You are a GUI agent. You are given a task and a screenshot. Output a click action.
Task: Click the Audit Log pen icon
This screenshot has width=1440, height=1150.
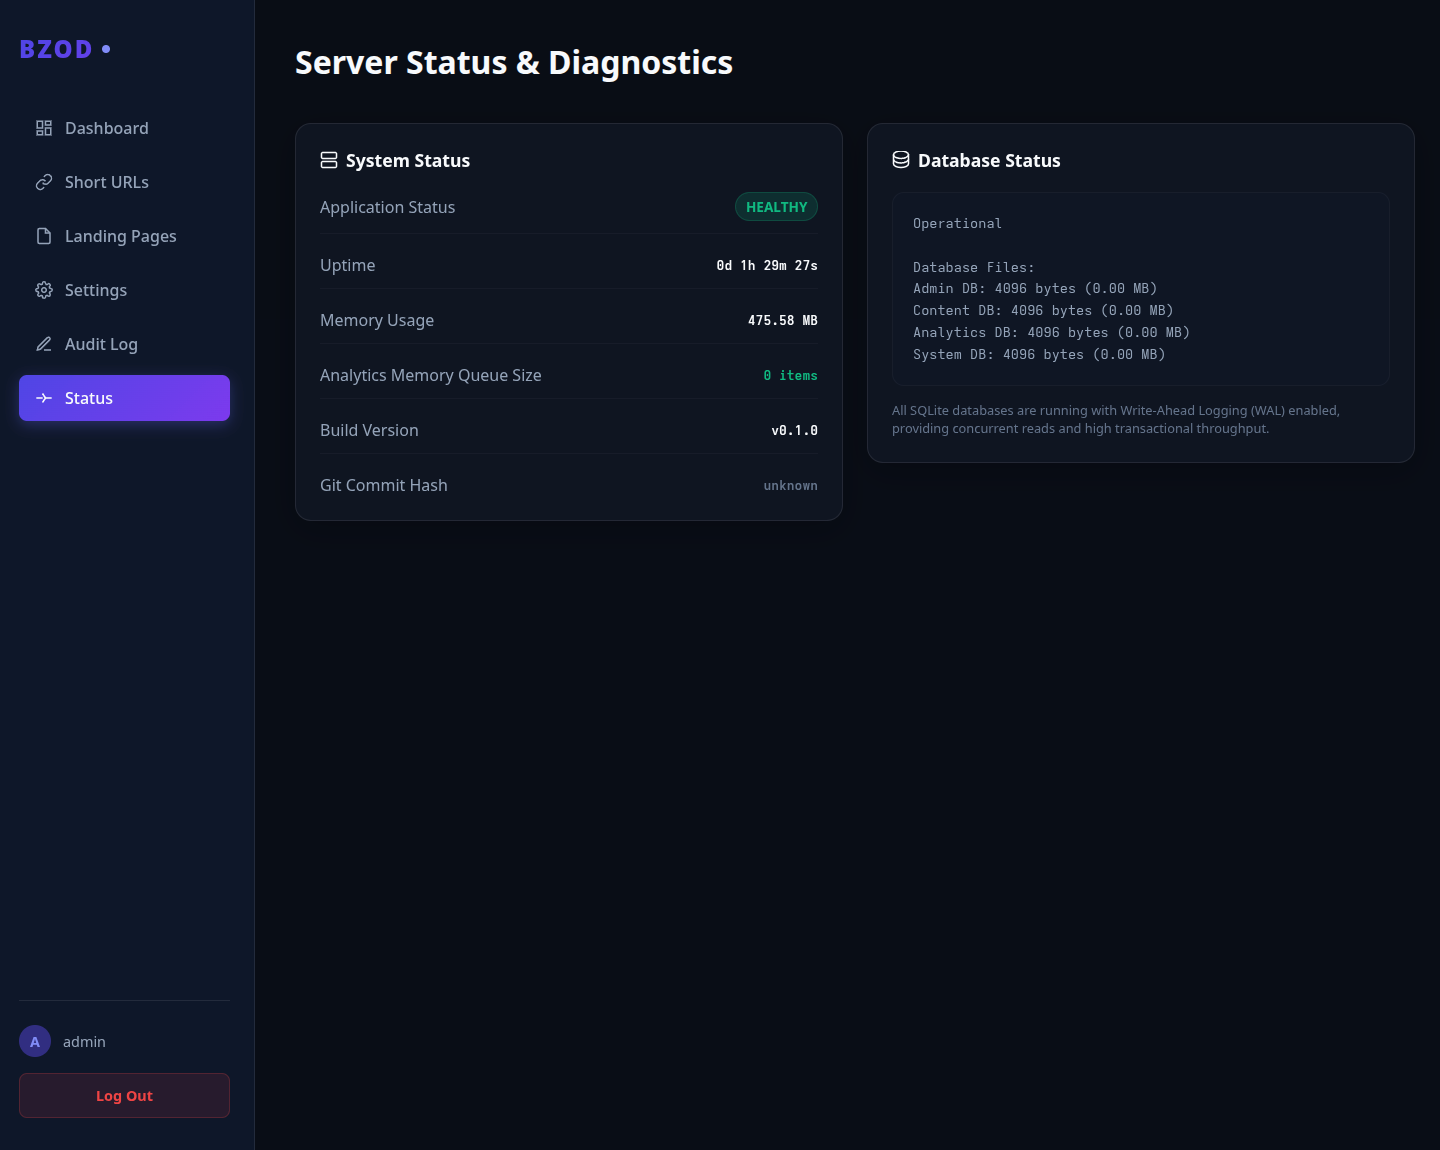pos(44,344)
